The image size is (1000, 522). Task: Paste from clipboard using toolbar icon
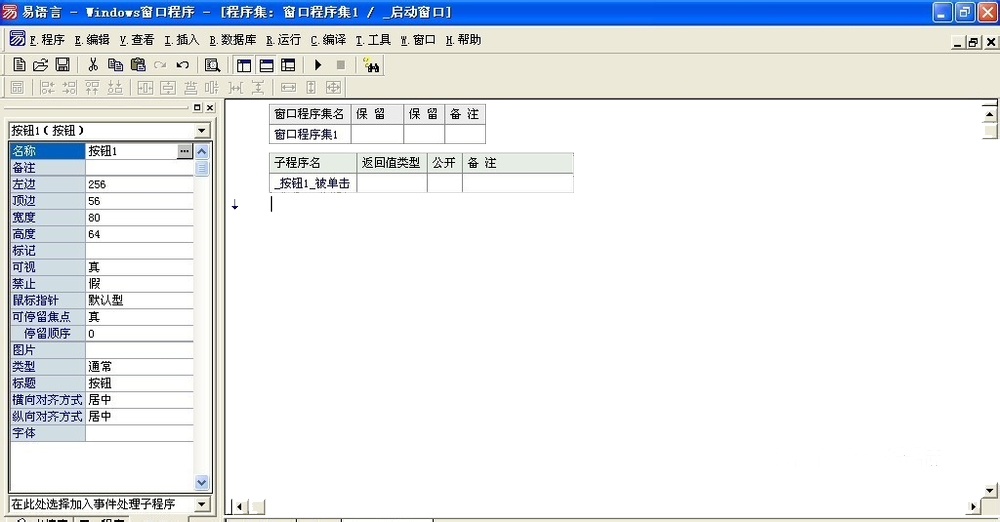[138, 65]
